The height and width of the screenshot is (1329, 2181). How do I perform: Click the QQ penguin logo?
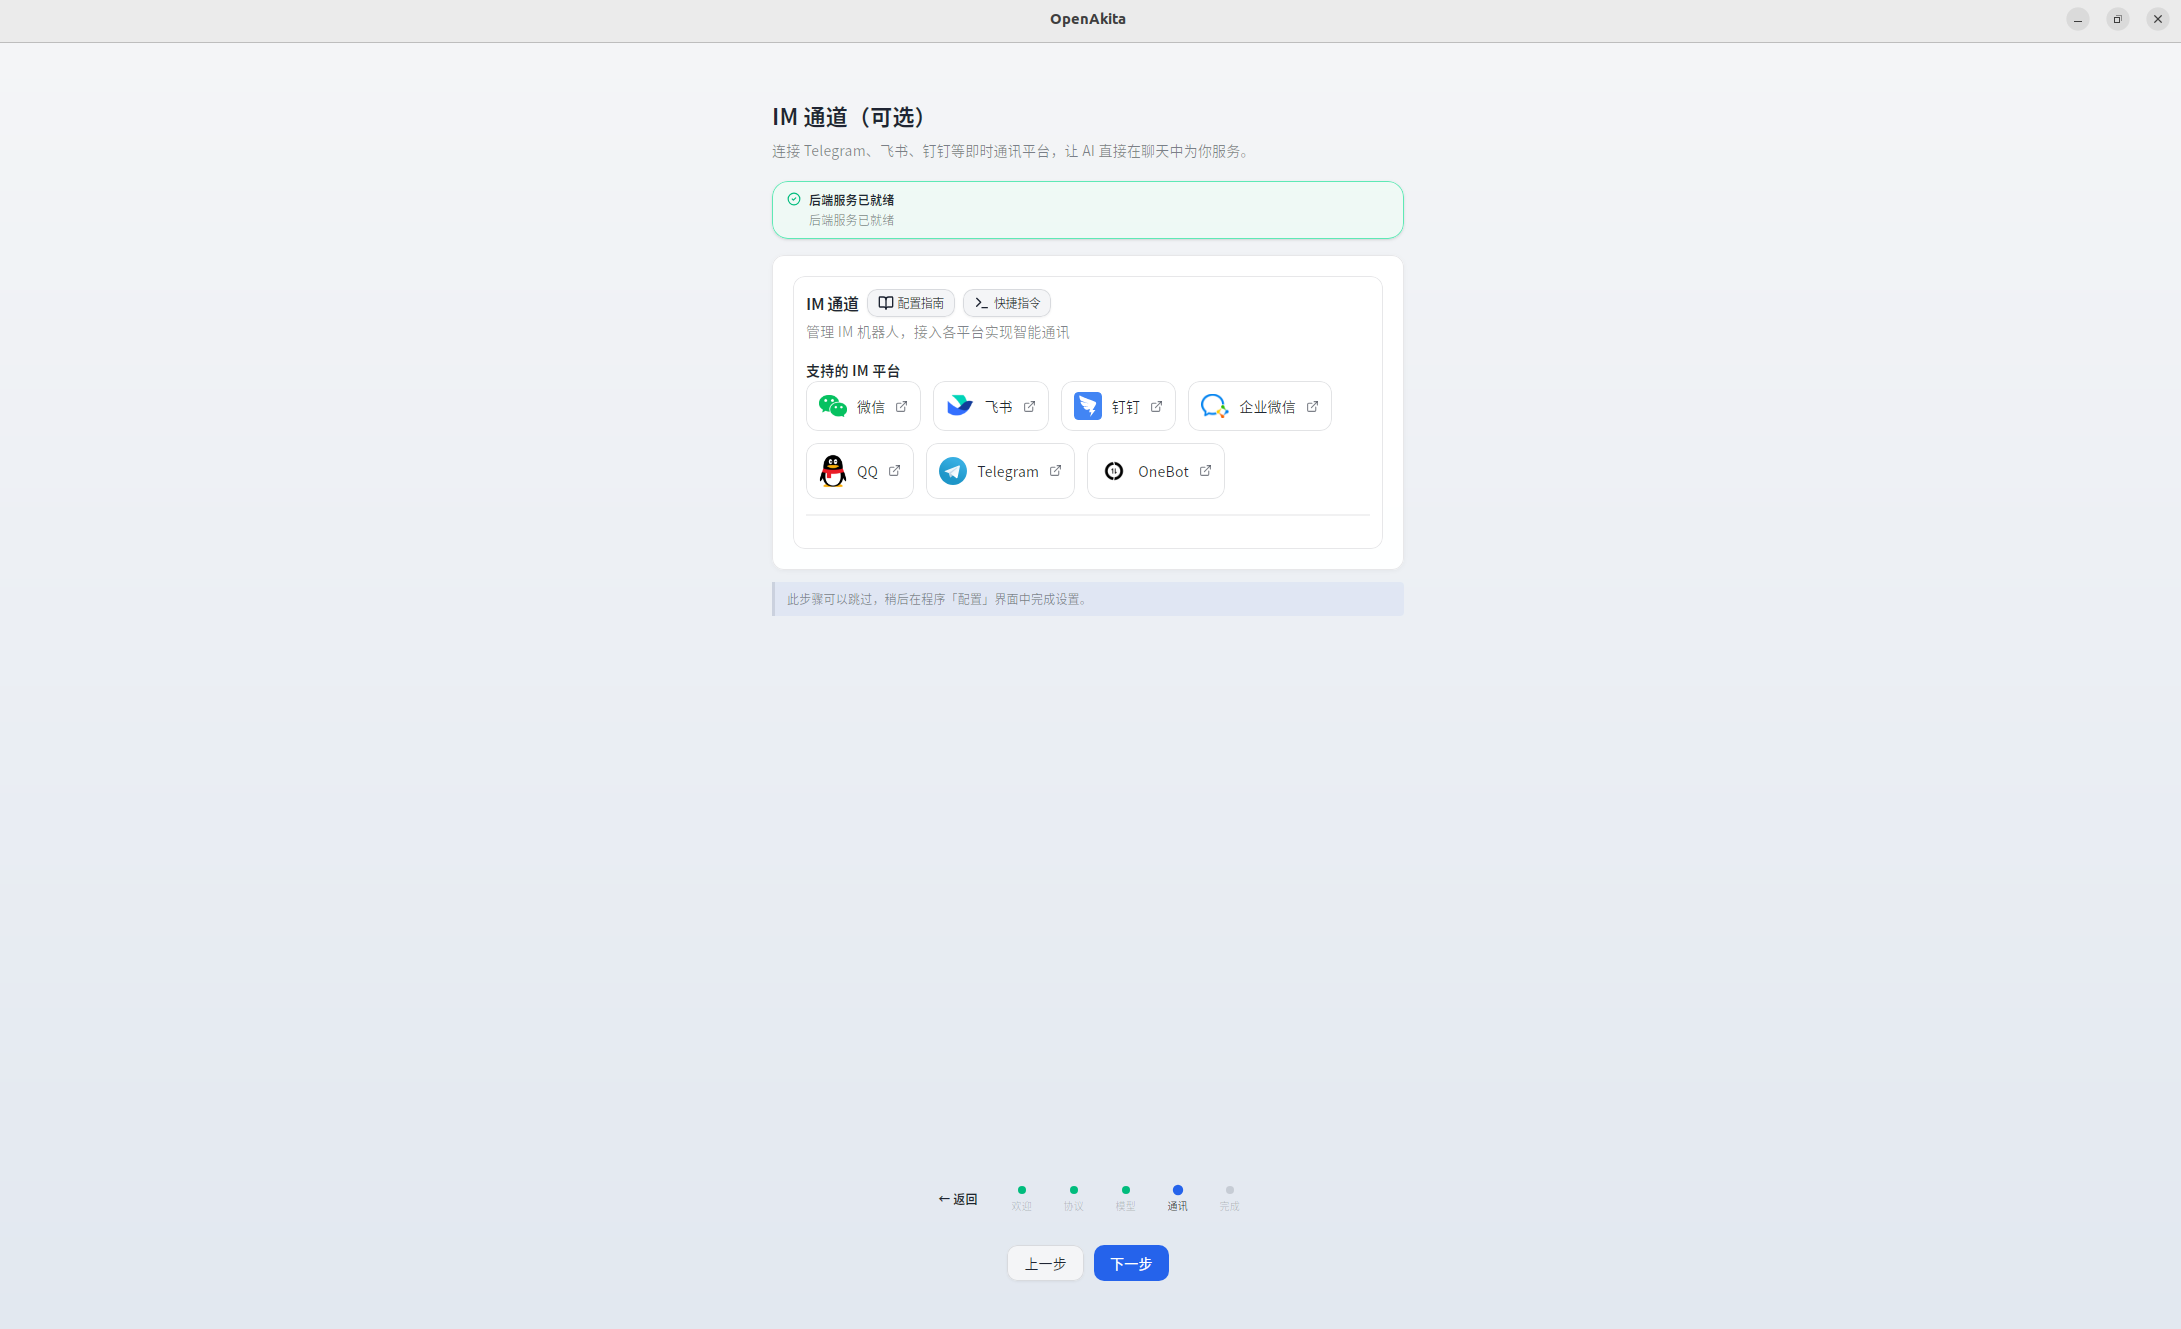tap(832, 471)
